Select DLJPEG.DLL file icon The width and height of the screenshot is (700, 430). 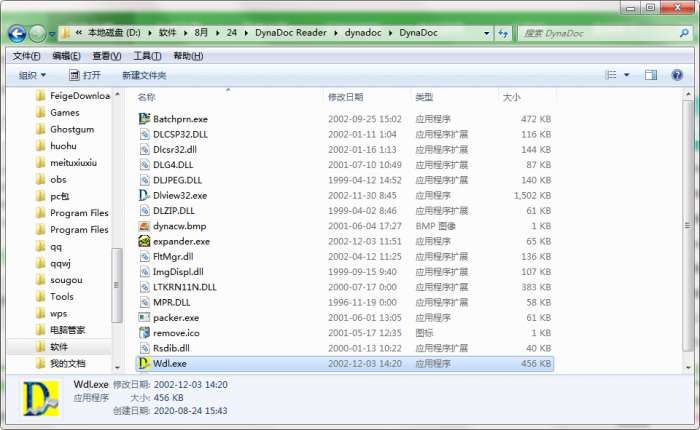[x=144, y=180]
